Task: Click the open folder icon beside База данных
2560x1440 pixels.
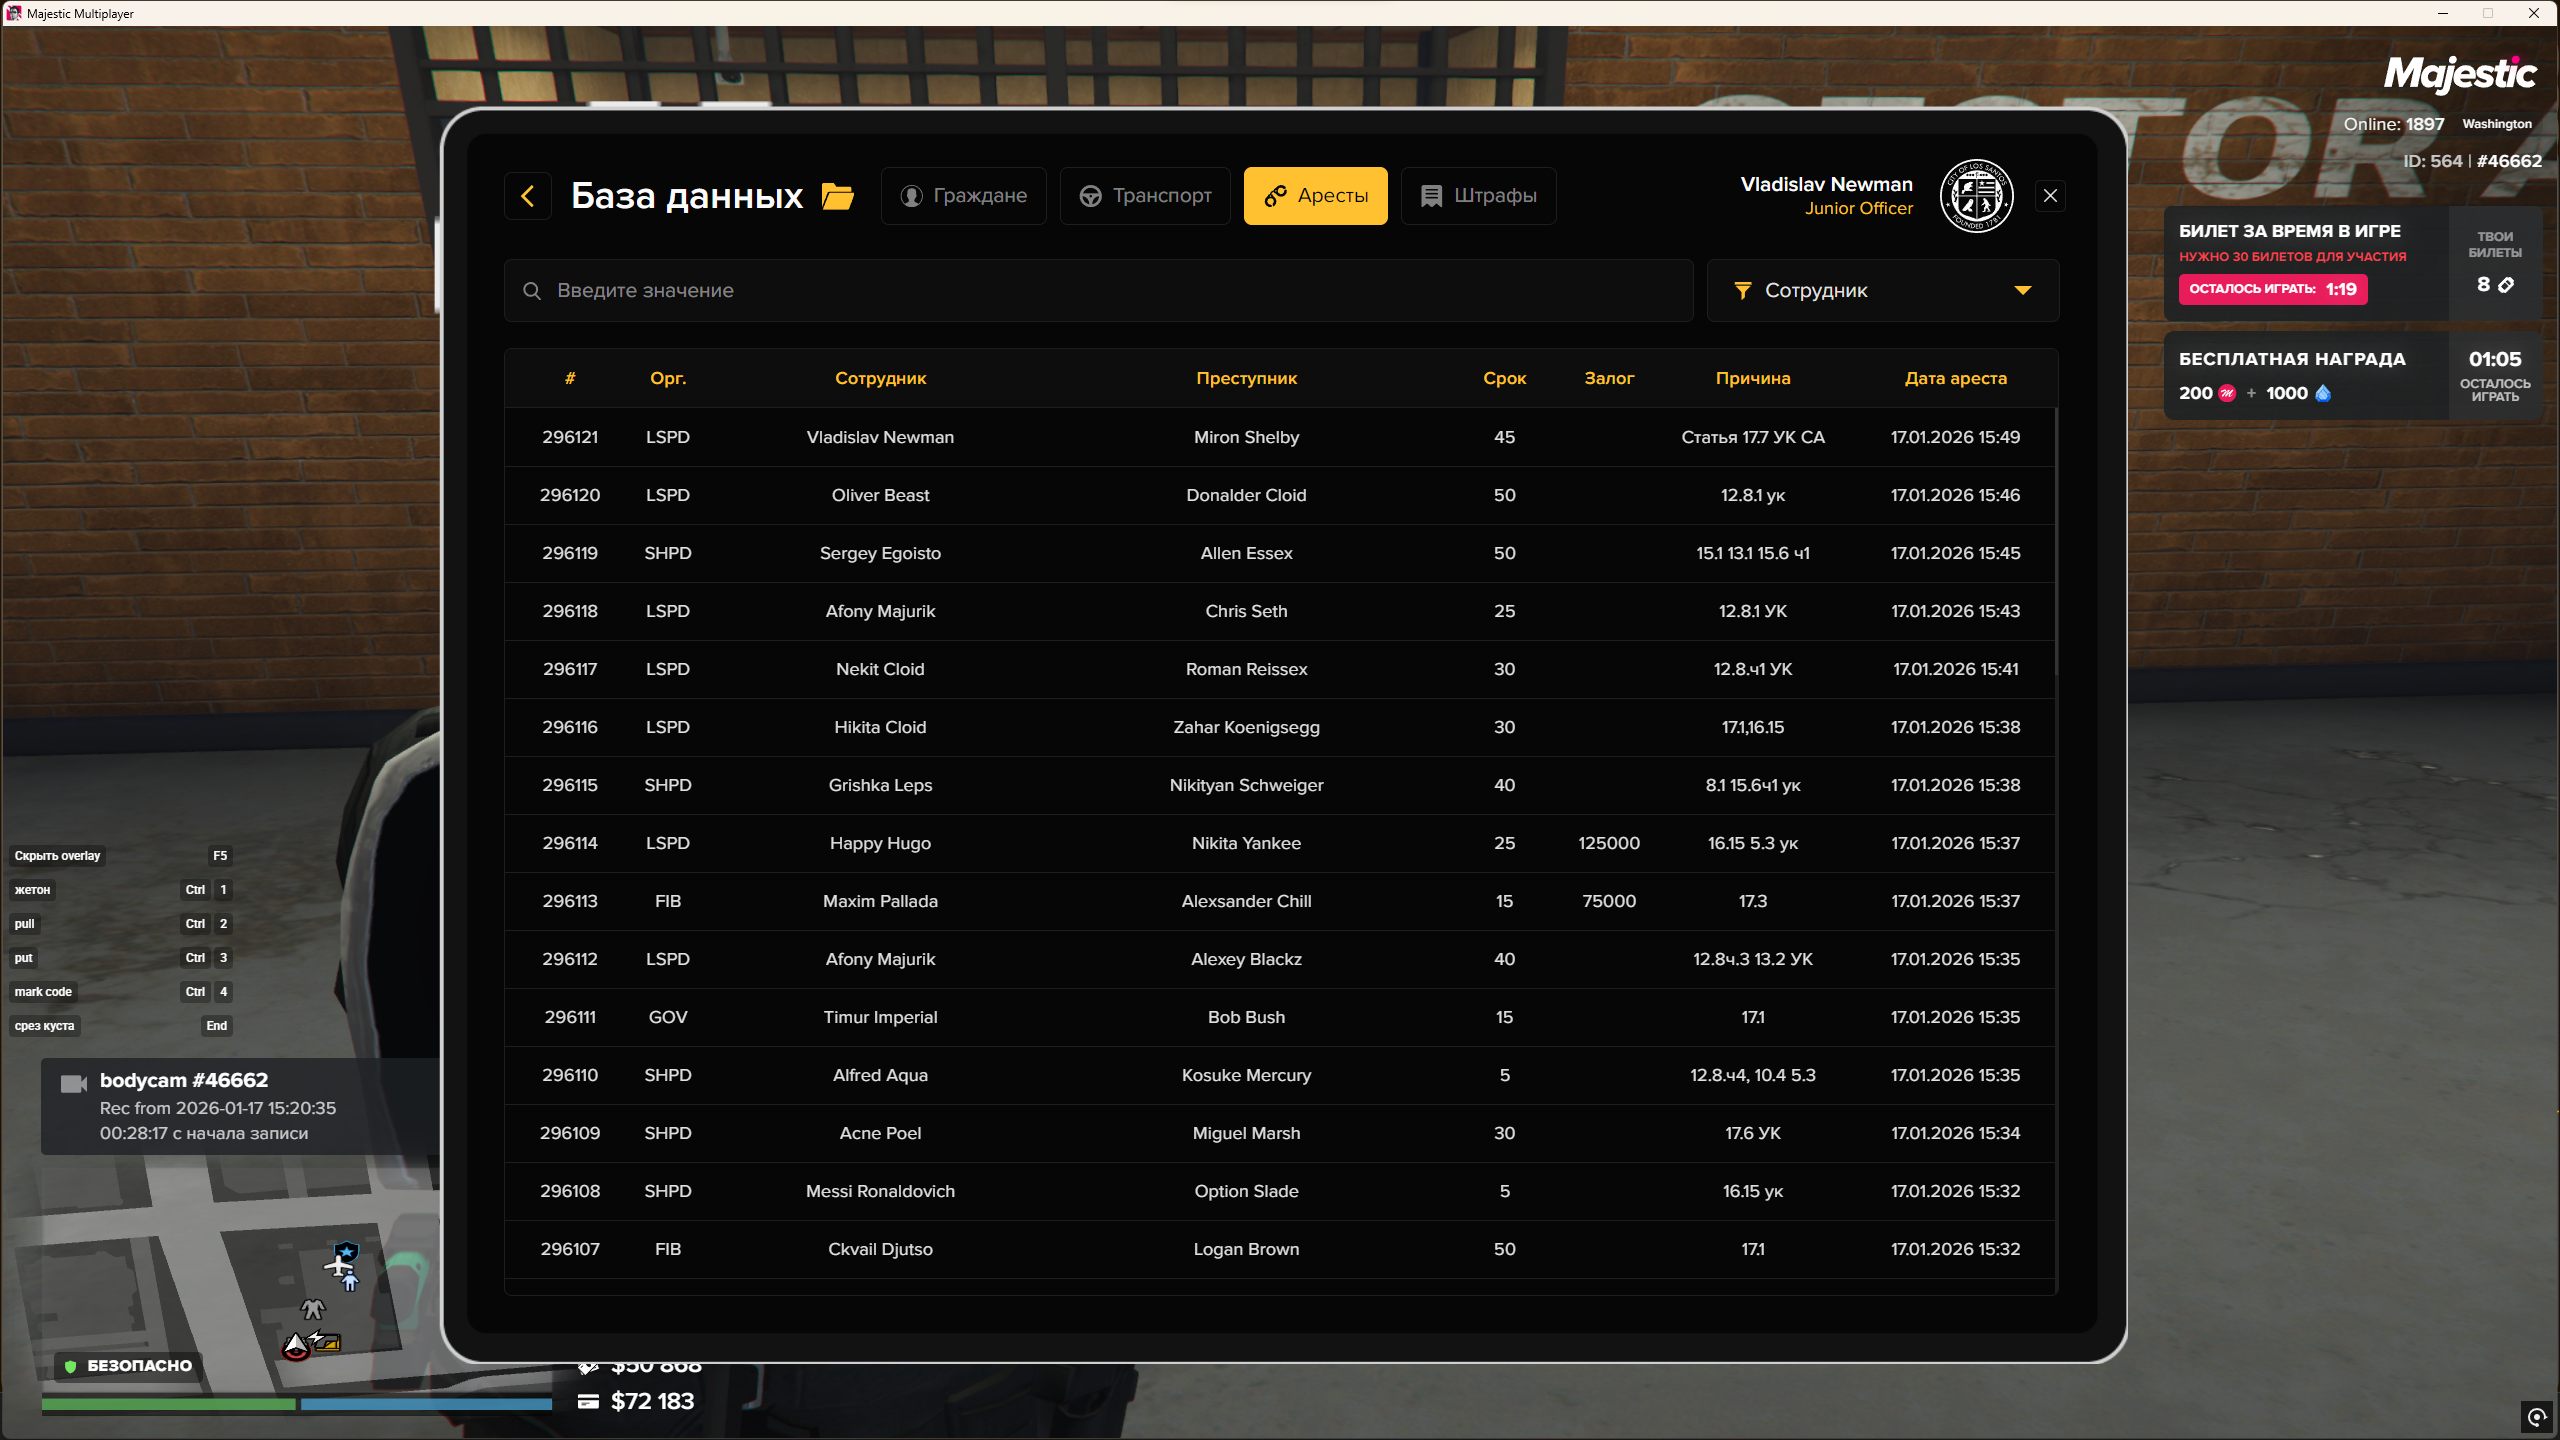Action: tap(837, 196)
